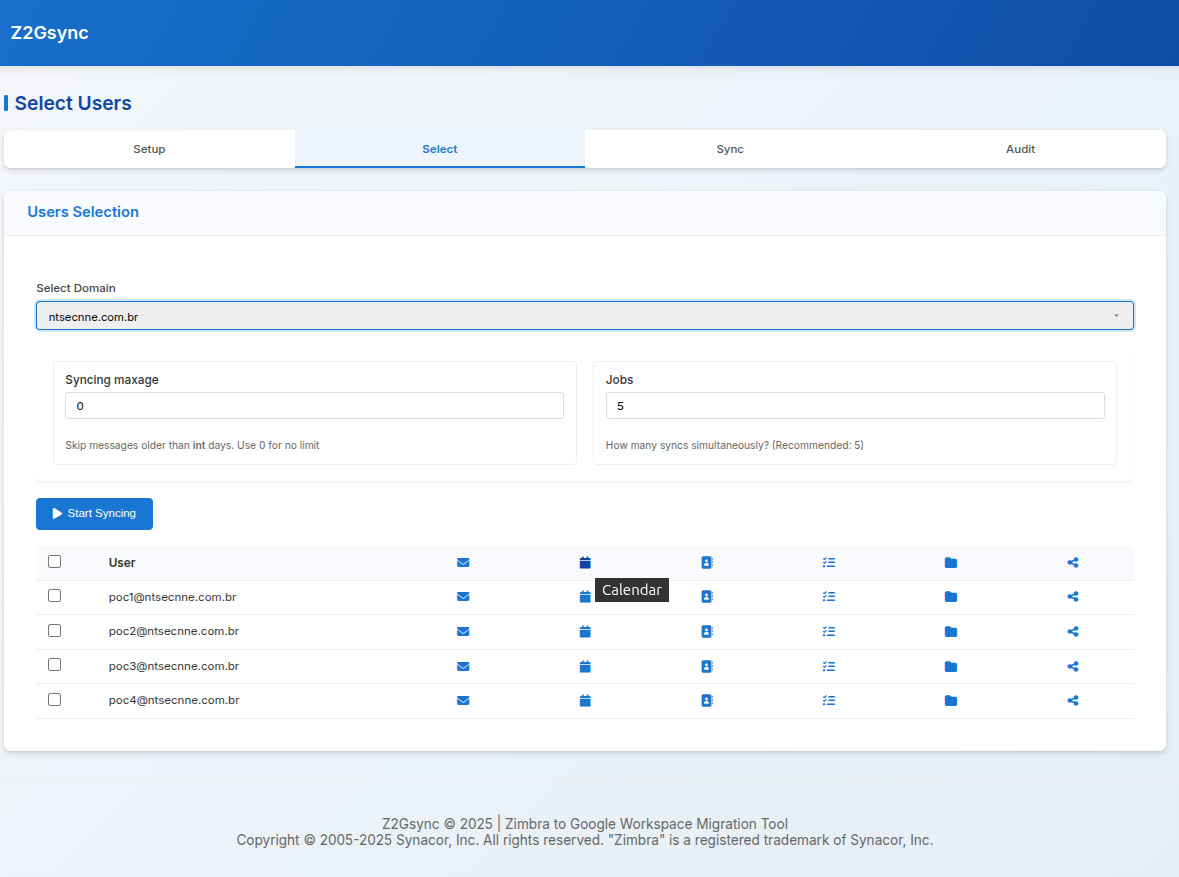Image resolution: width=1179 pixels, height=877 pixels.
Task: Check the select-all checkbox in the header row
Action: tap(54, 561)
